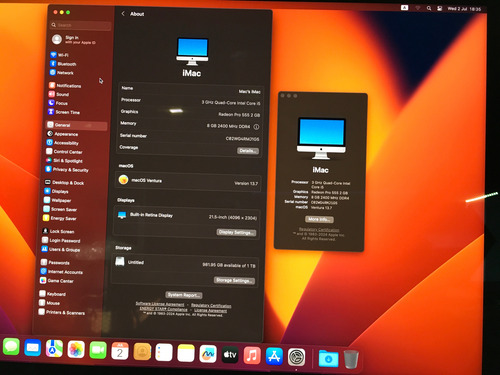Image resolution: width=500 pixels, height=375 pixels.
Task: Open Desktop & Dock settings
Action: click(x=64, y=183)
